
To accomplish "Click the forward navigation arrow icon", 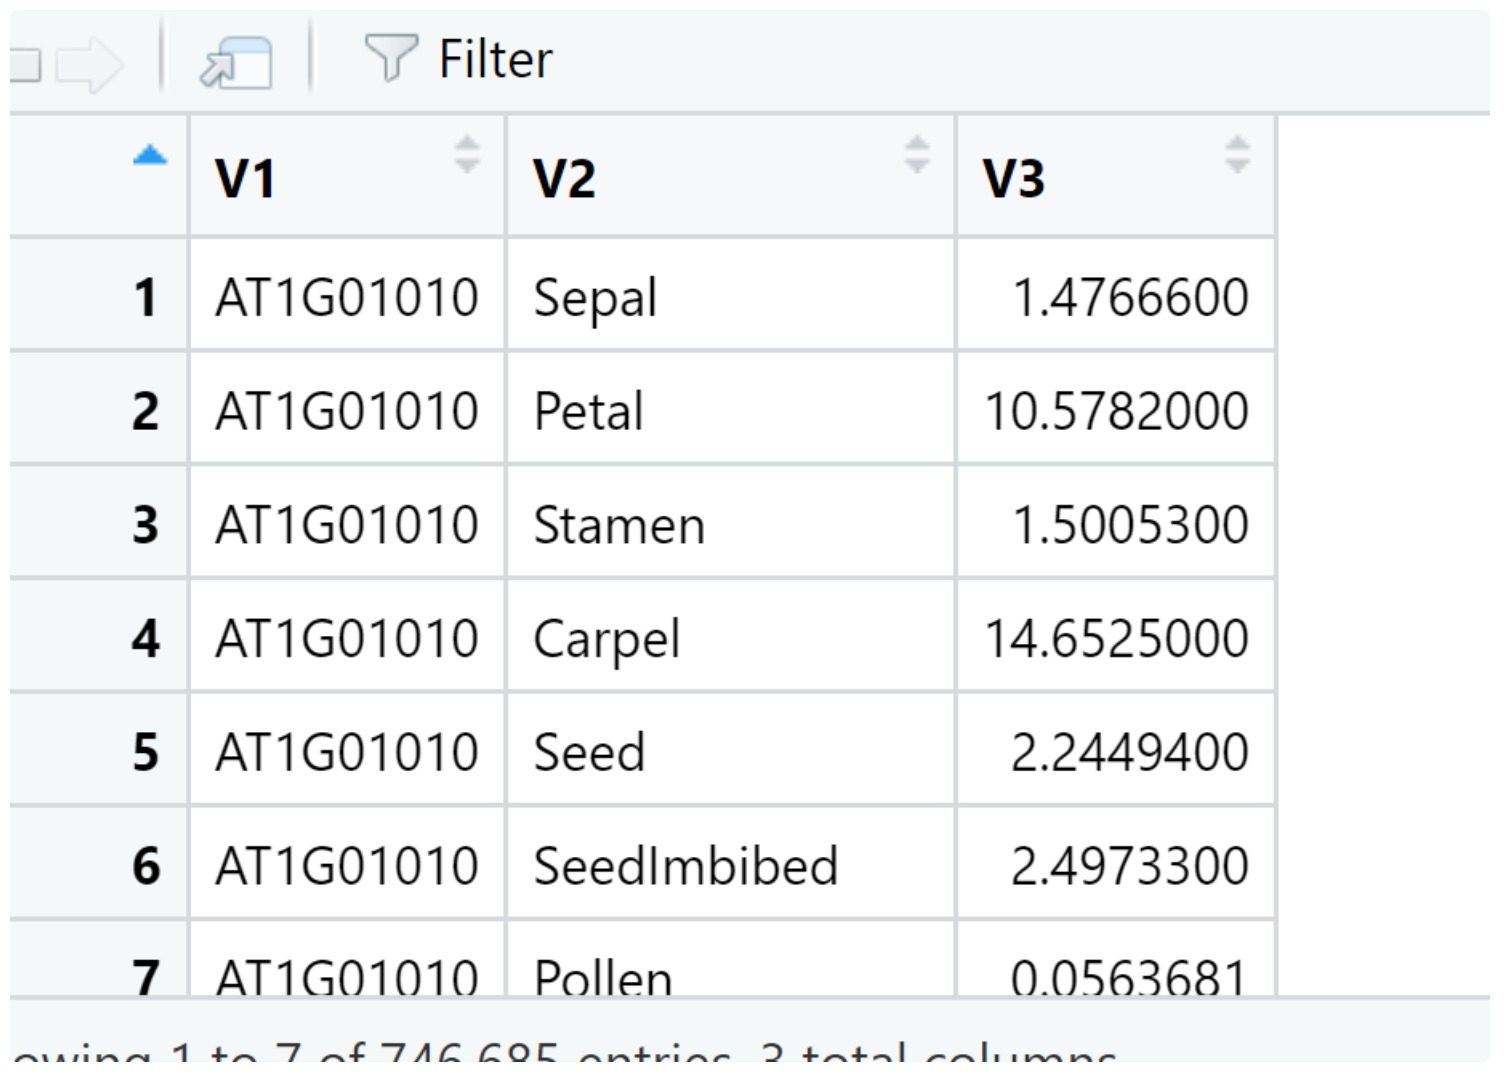I will pos(90,66).
